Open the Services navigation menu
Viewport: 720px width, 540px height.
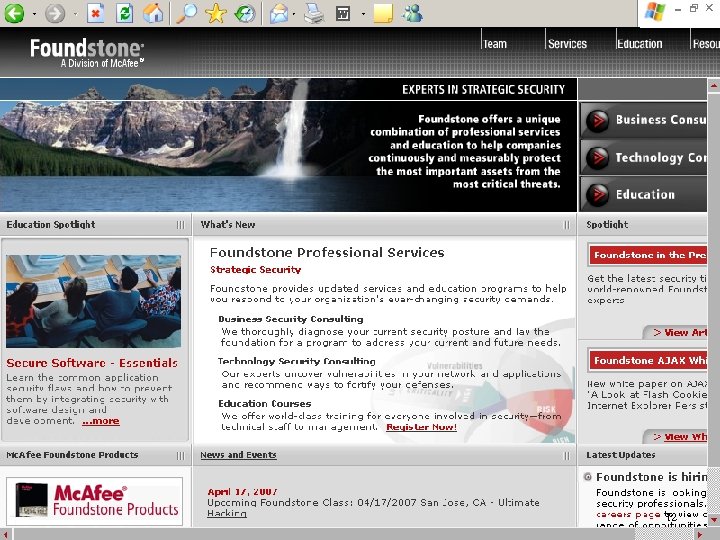(567, 44)
